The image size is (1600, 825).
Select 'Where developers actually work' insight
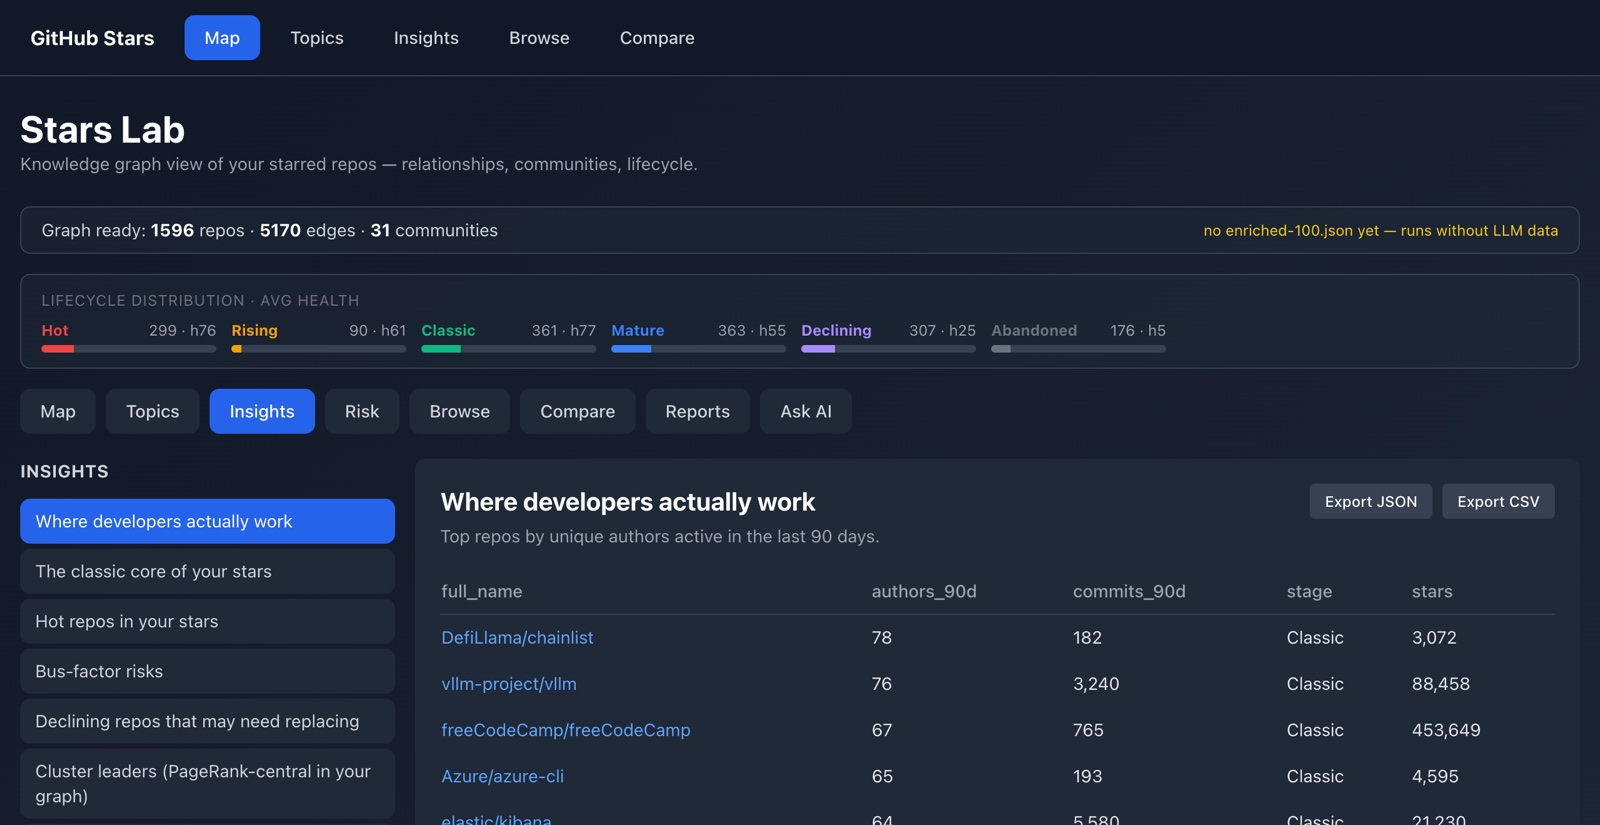pos(207,521)
